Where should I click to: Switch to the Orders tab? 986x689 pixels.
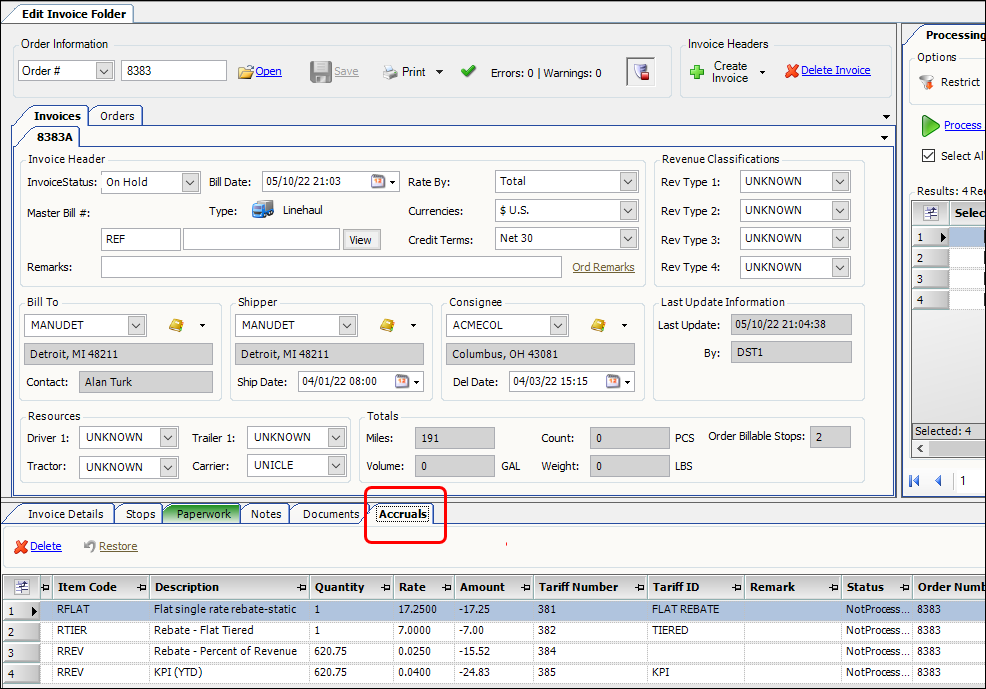click(x=117, y=116)
